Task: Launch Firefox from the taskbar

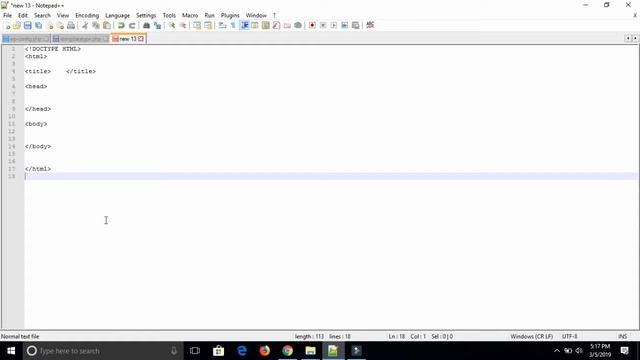Action: pyautogui.click(x=264, y=351)
